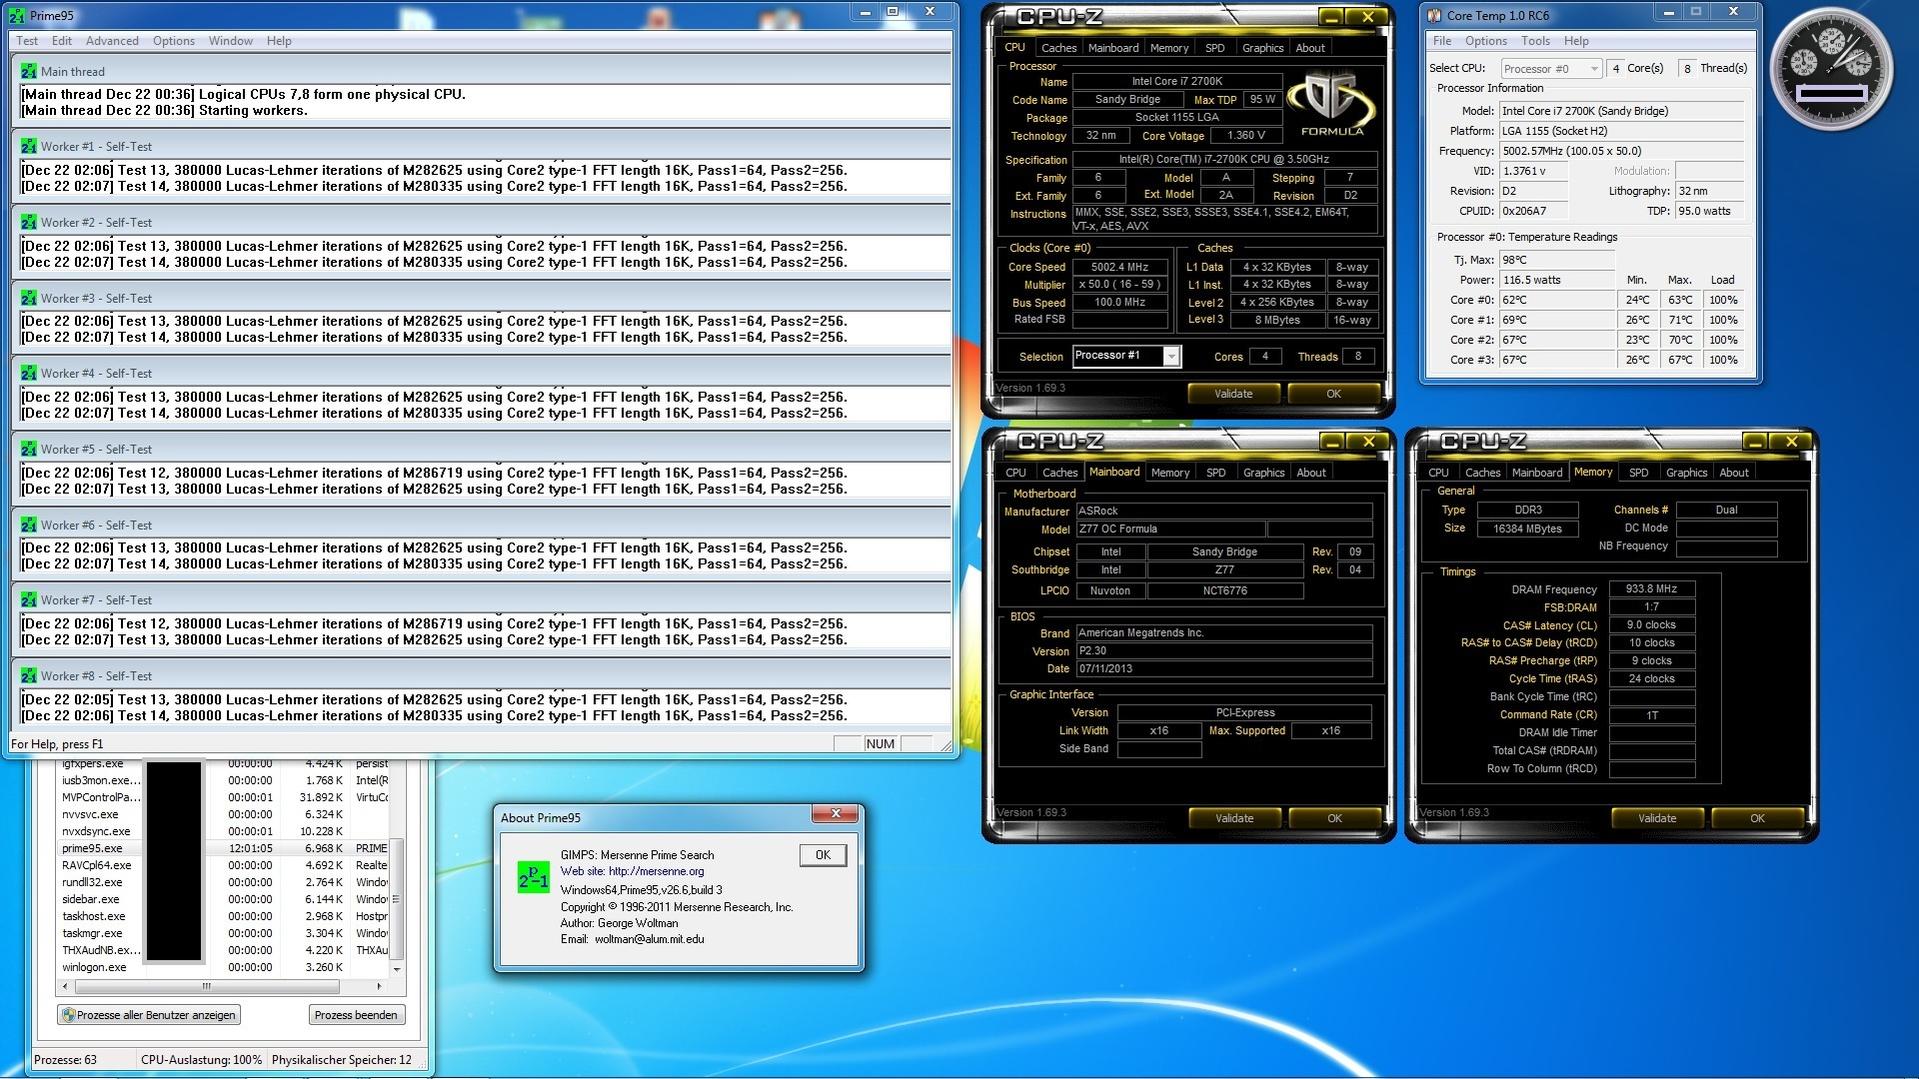Viewport: 1919px width, 1079px height.
Task: Click Validate in the top CPU-Z window
Action: click(x=1233, y=394)
